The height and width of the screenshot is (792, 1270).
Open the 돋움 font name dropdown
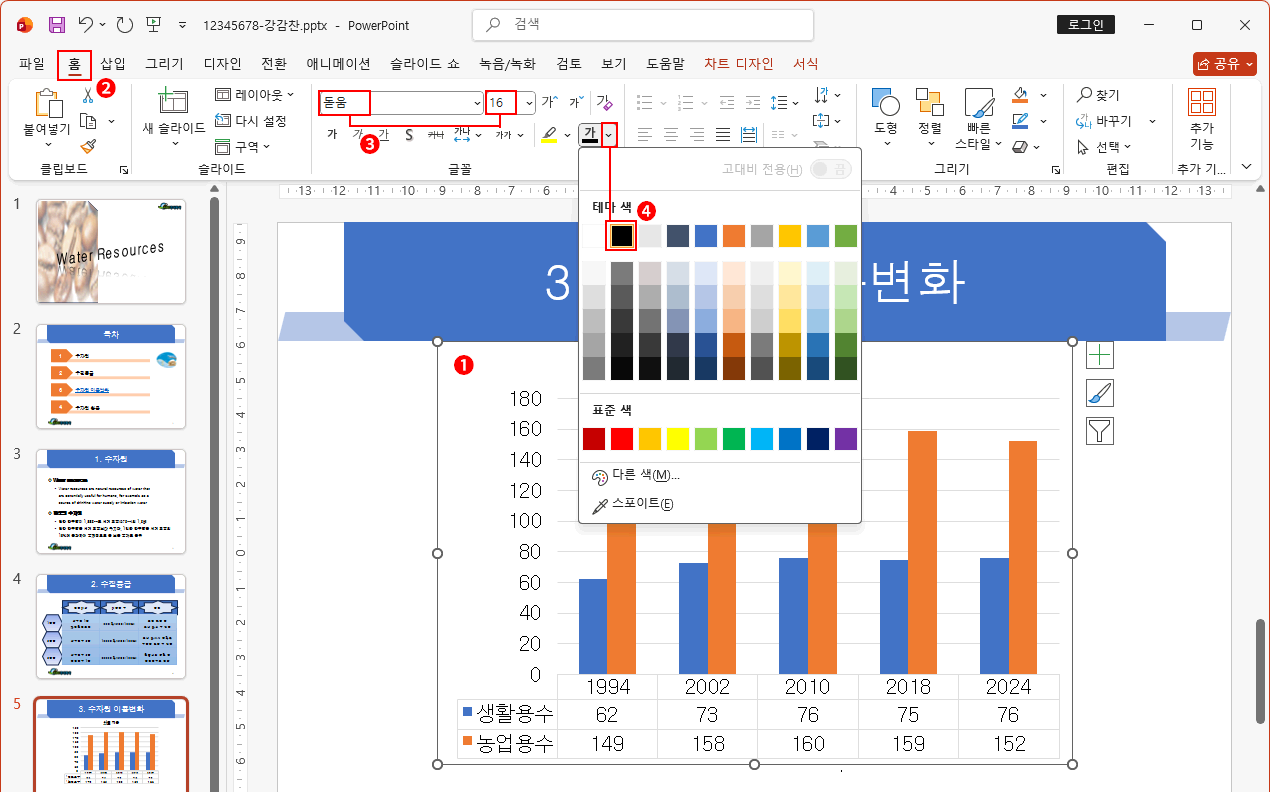tap(476, 102)
